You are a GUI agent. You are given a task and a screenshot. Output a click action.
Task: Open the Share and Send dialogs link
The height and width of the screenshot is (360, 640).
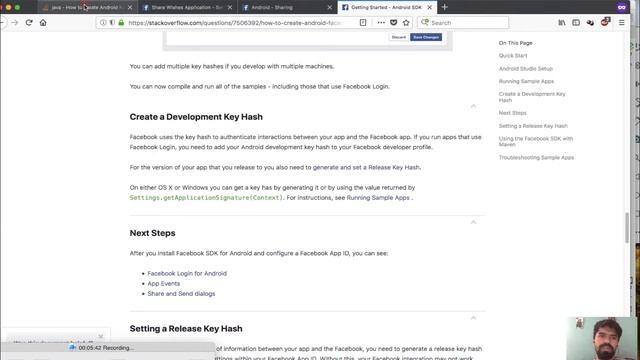point(181,294)
